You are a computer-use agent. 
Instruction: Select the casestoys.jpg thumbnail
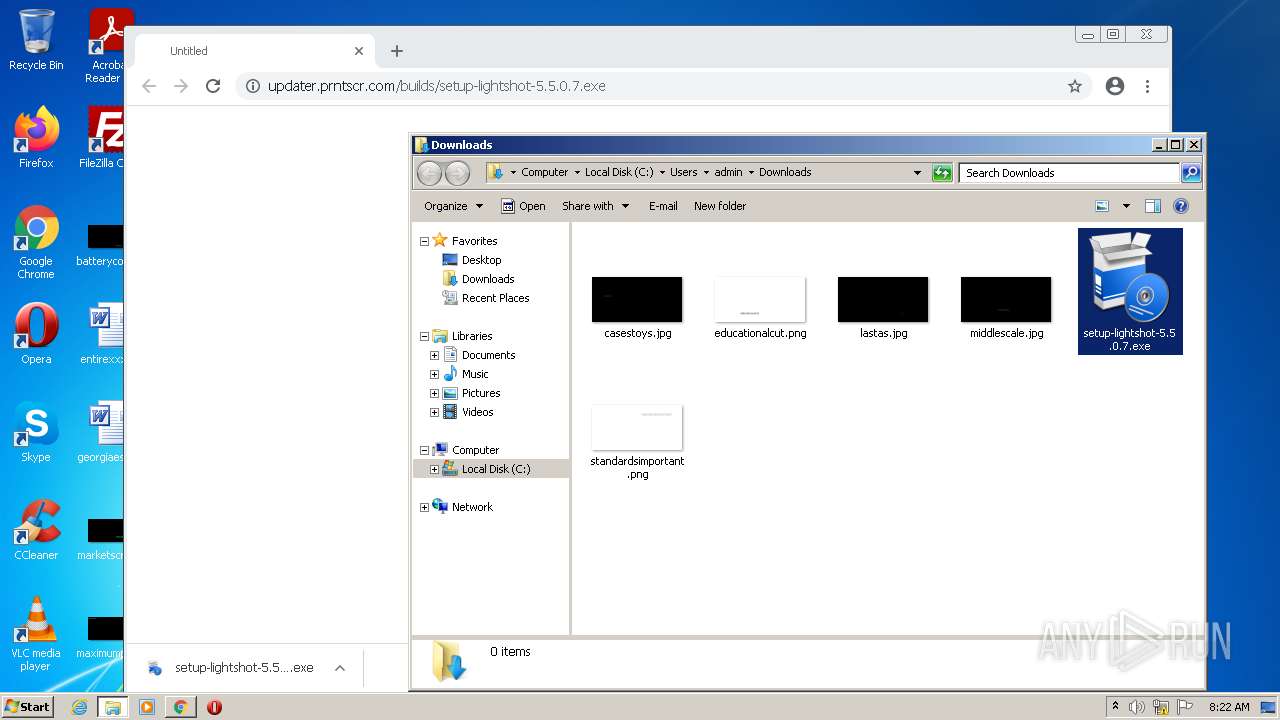click(637, 308)
